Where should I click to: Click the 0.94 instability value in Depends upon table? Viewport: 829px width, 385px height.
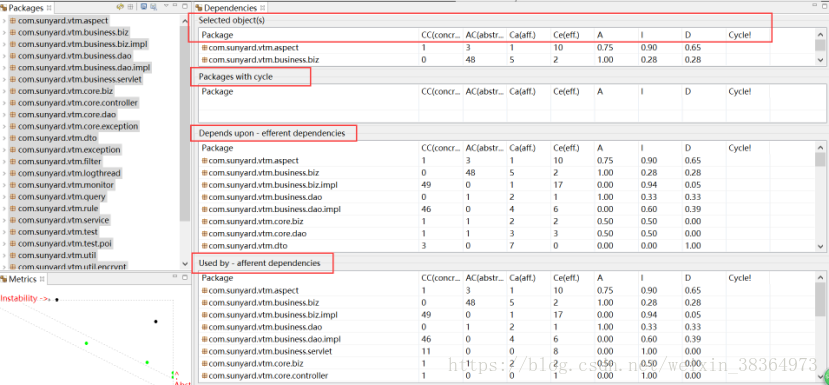[x=649, y=185]
